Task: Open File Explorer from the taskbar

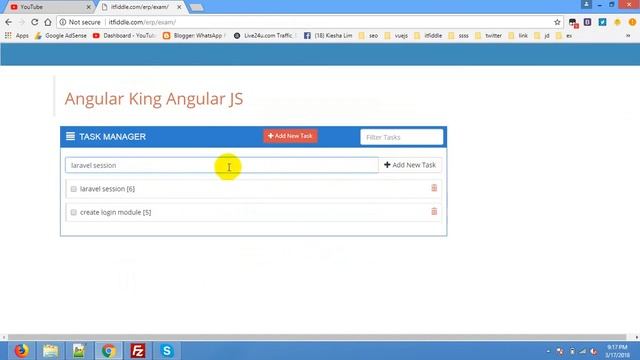Action: (x=51, y=351)
